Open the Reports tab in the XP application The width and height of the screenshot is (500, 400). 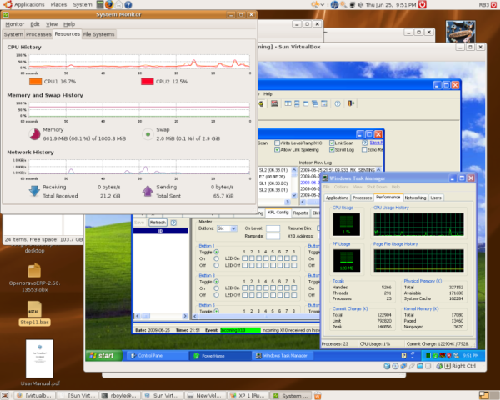pos(300,213)
